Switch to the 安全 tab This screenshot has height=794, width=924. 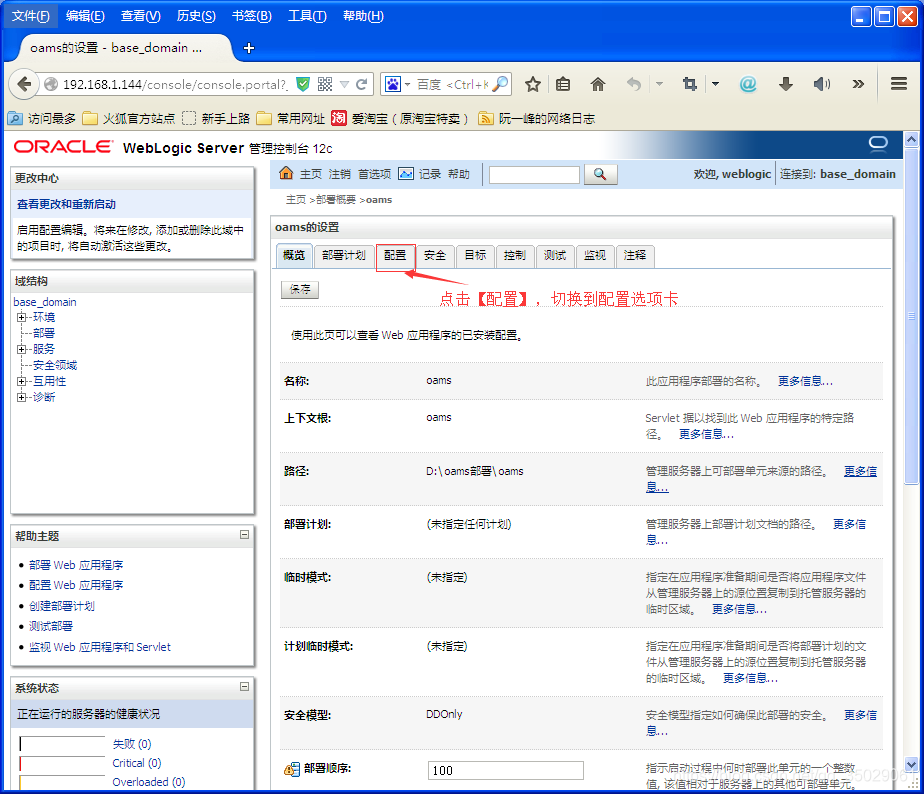435,256
